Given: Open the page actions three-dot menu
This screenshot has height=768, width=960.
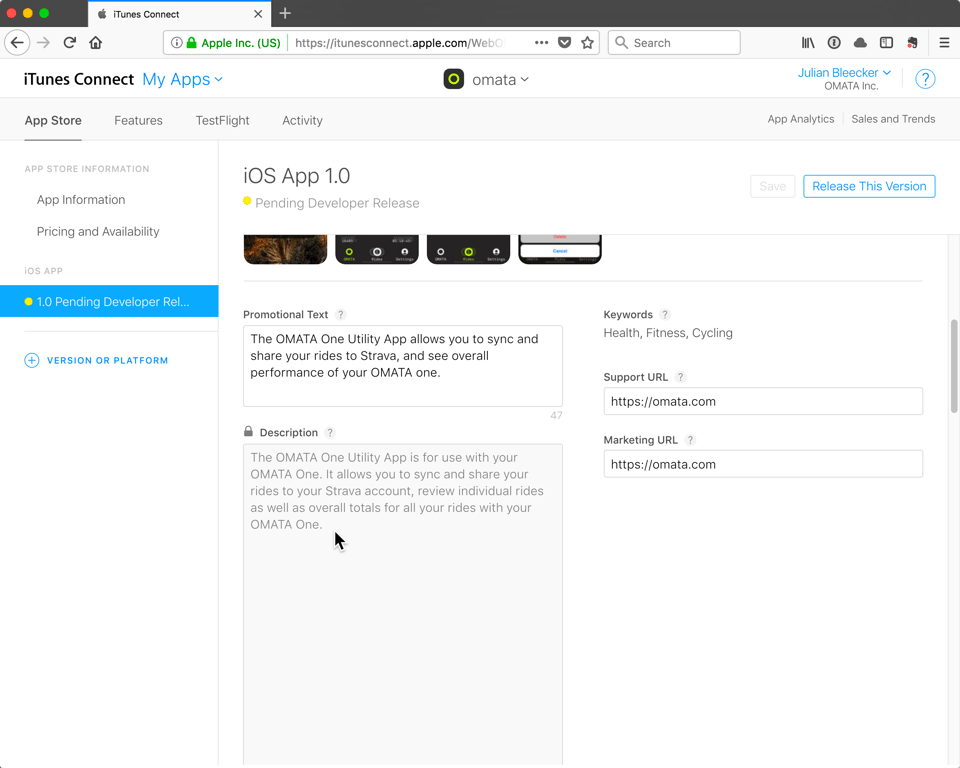Looking at the screenshot, I should pyautogui.click(x=541, y=43).
